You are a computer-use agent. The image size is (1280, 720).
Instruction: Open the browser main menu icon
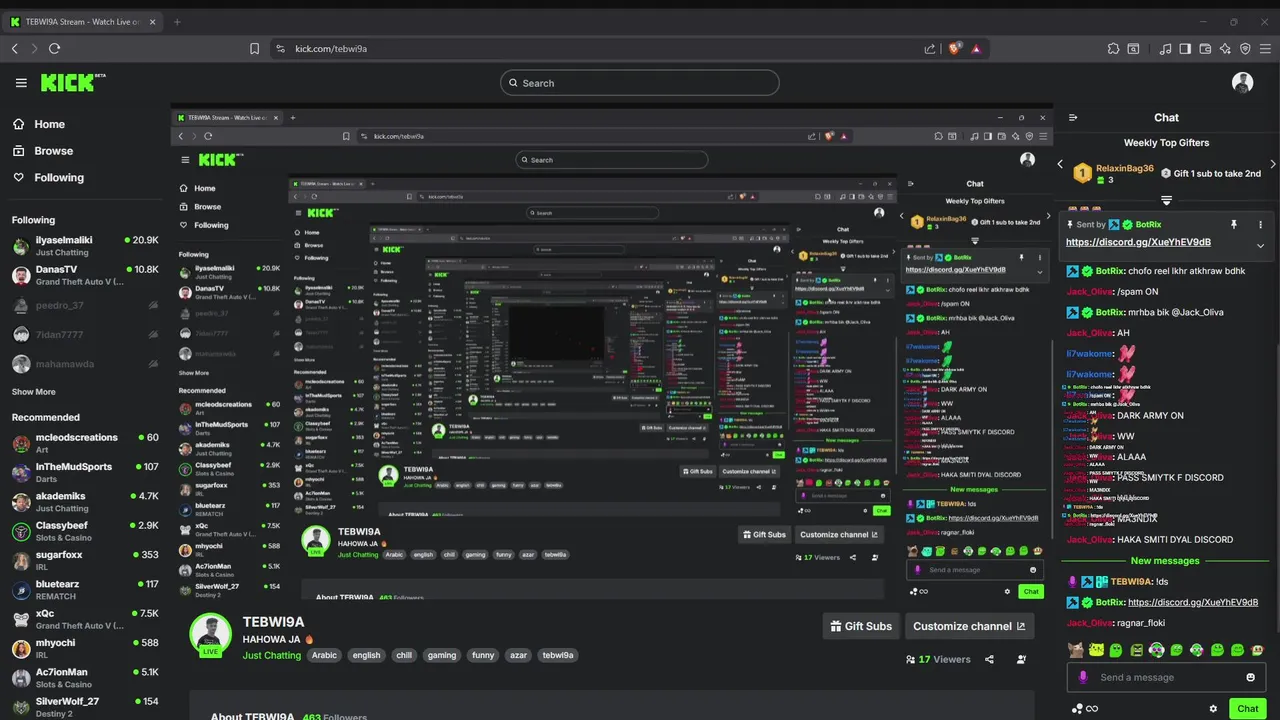point(1265,48)
